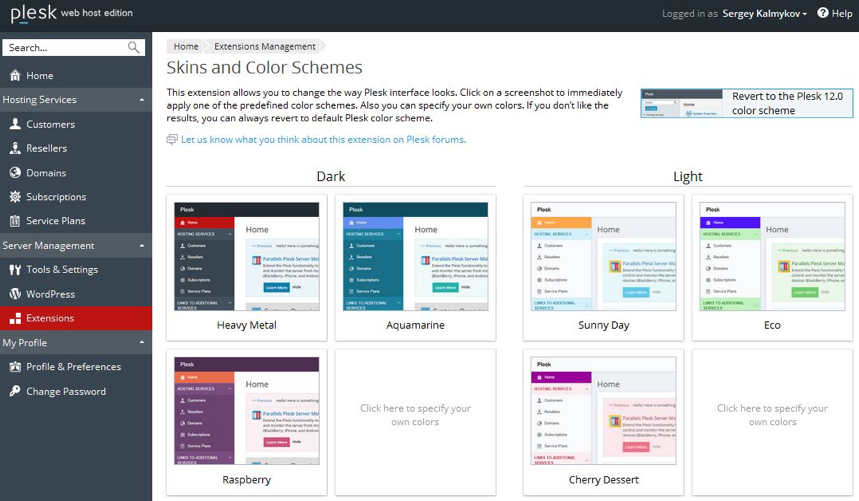Apply the Aquamarine skin thumbnail
859x501 pixels.
point(415,256)
